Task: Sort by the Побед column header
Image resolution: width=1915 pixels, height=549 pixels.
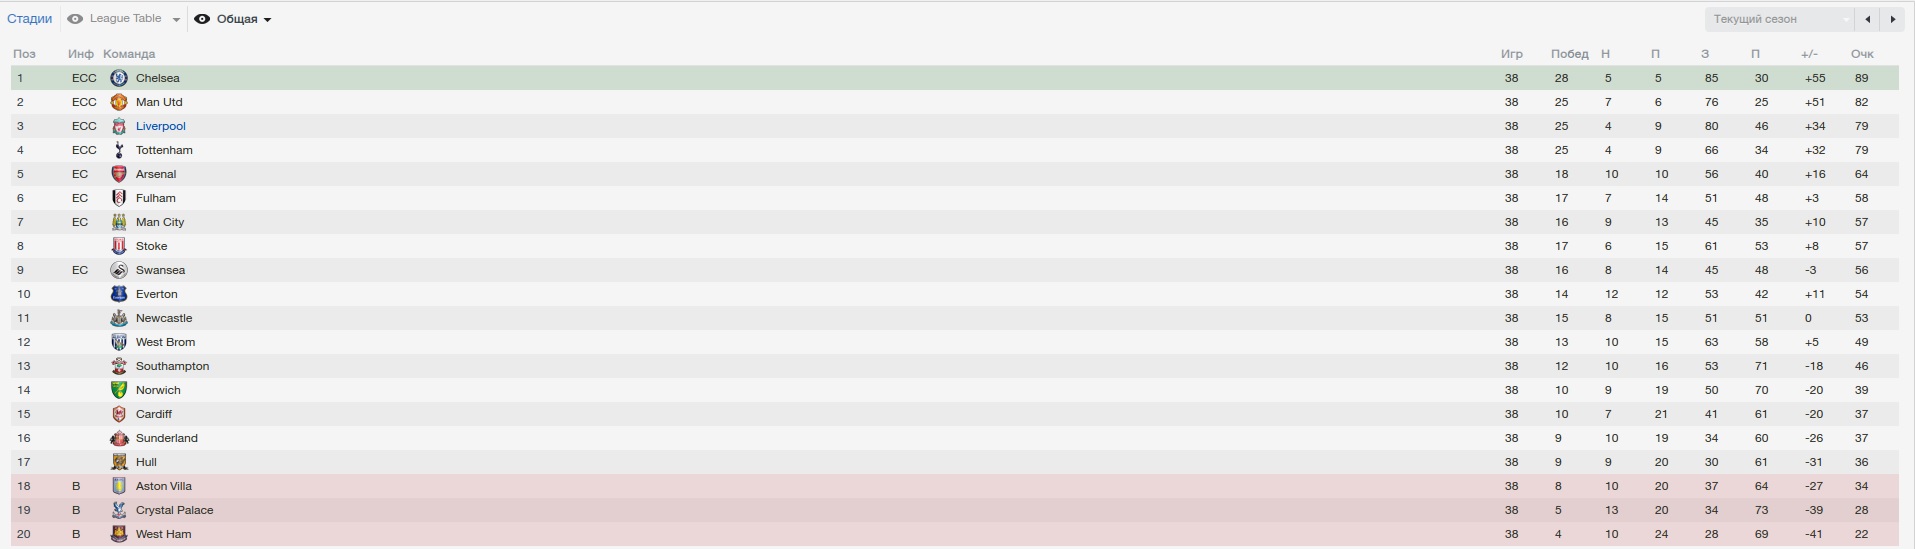Action: [x=1569, y=54]
